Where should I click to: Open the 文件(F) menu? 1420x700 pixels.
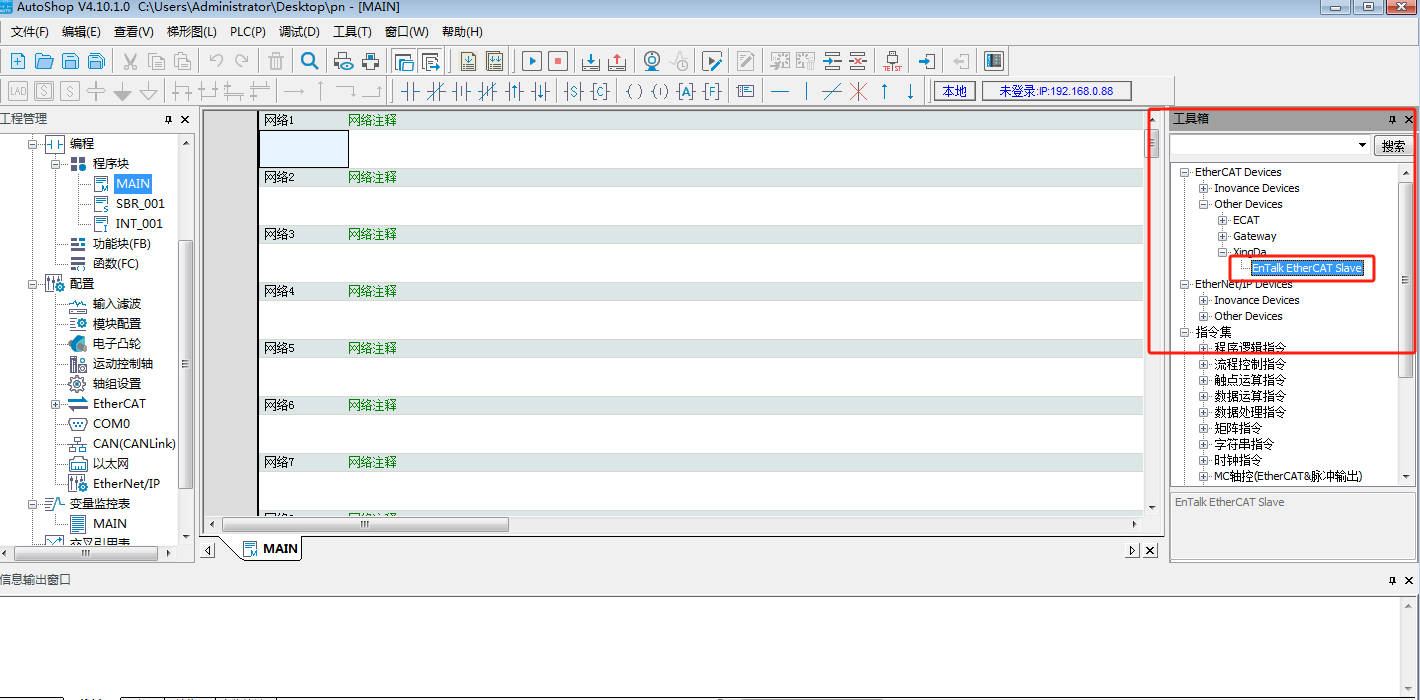pos(30,32)
